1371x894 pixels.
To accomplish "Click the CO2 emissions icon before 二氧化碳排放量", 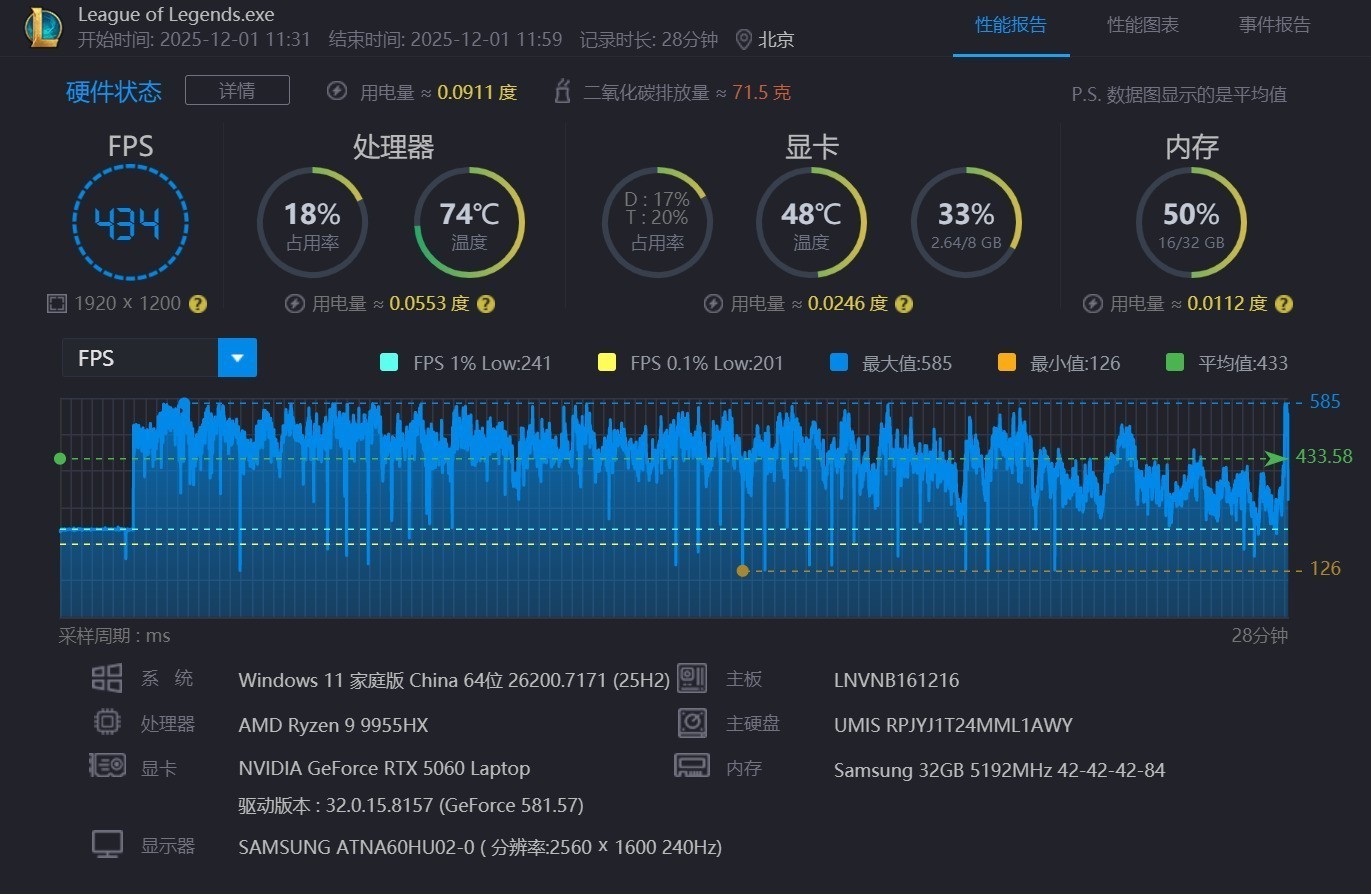I will coord(563,90).
